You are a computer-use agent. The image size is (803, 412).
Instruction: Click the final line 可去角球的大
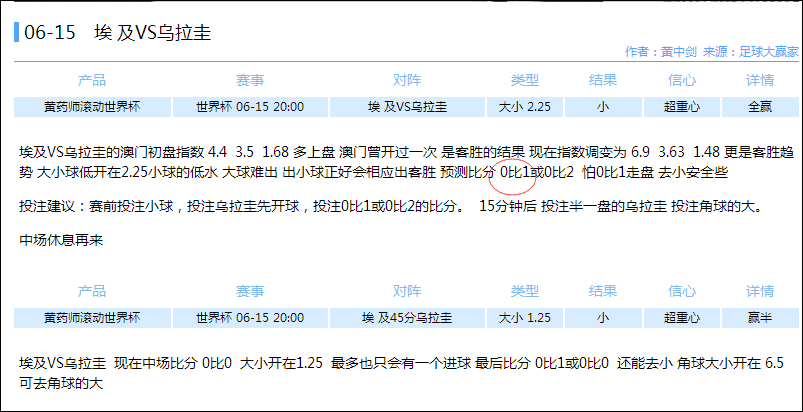pyautogui.click(x=61, y=383)
